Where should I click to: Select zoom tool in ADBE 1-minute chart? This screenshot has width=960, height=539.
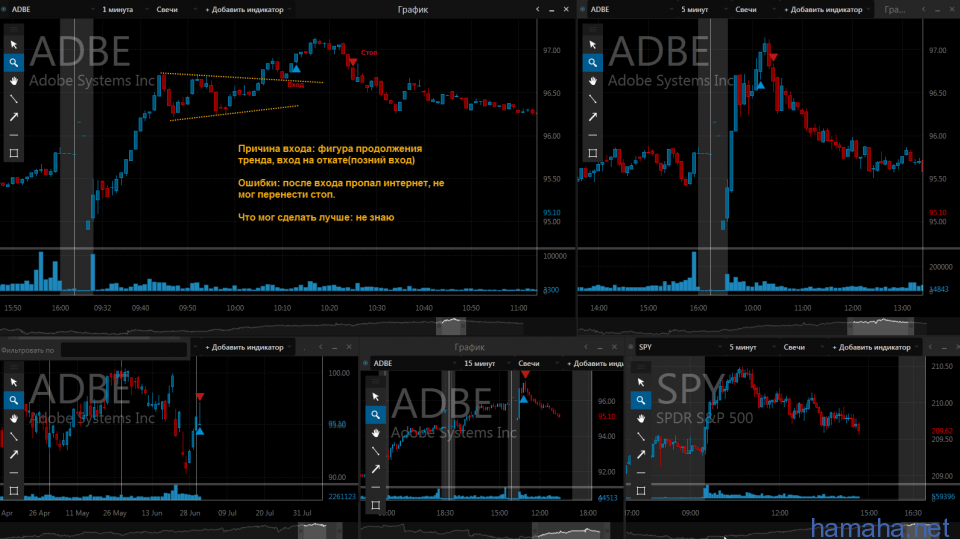[x=13, y=62]
